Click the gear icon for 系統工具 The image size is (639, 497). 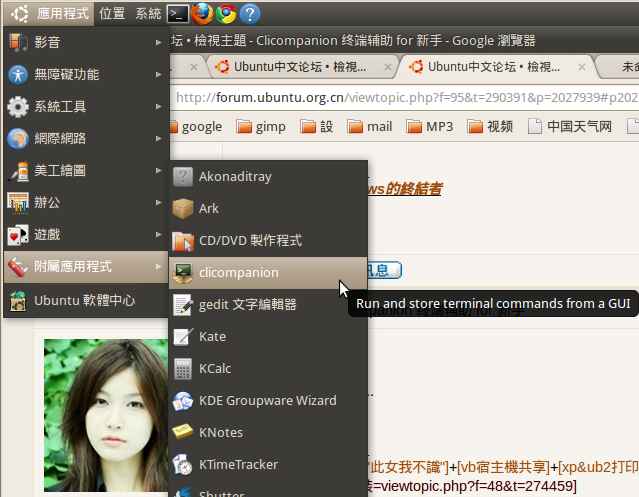18,107
